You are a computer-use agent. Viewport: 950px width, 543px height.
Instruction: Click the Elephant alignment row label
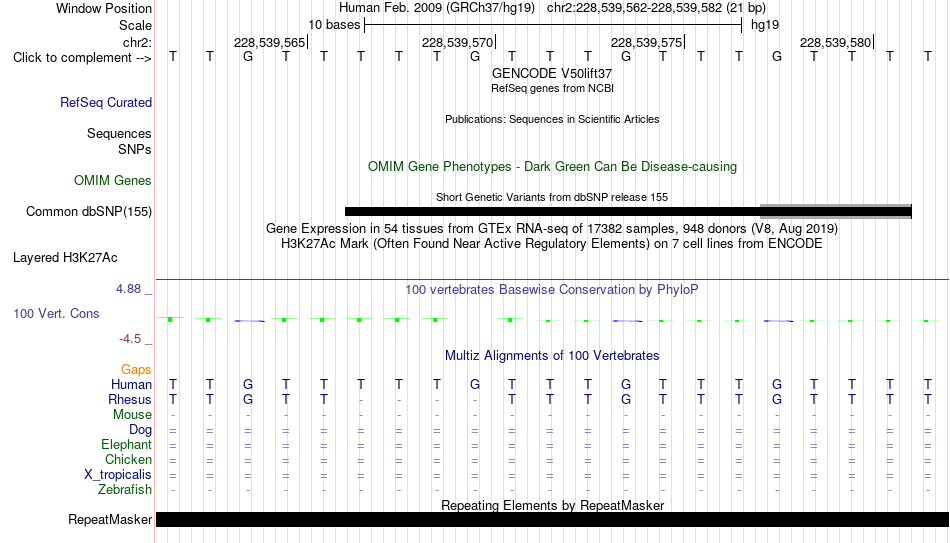pos(127,445)
